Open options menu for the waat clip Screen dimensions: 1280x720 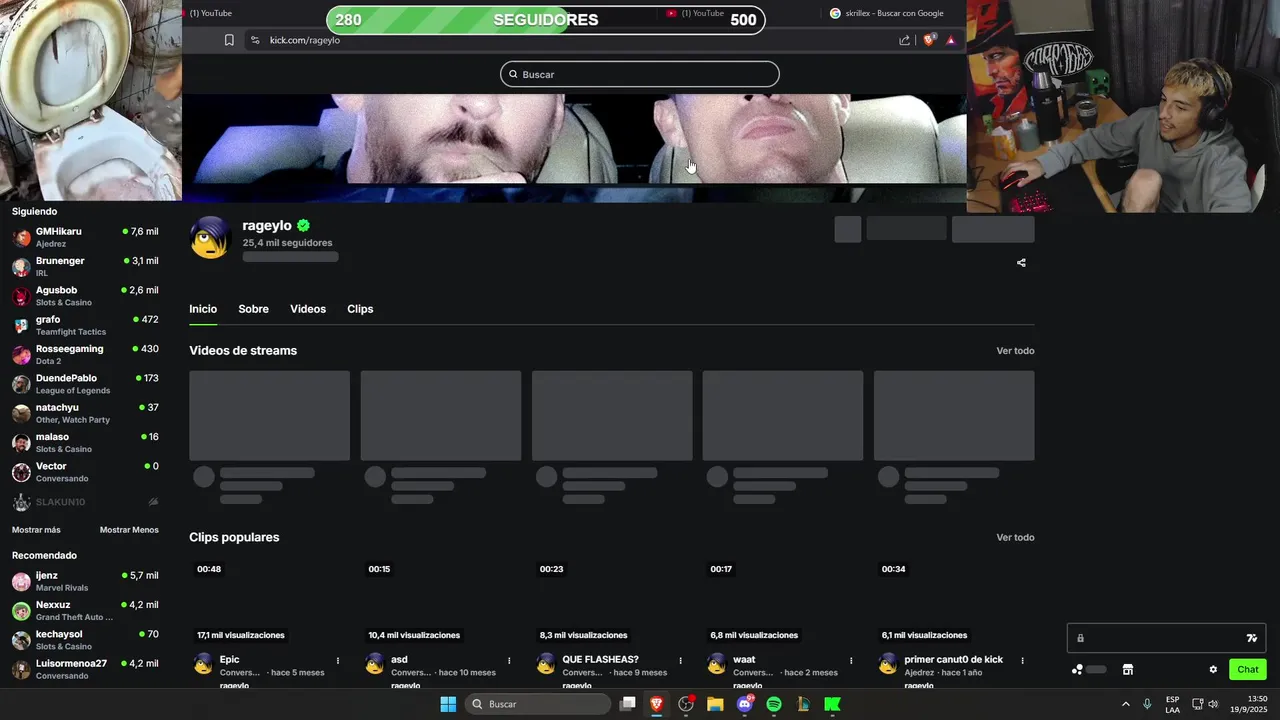pos(851,660)
